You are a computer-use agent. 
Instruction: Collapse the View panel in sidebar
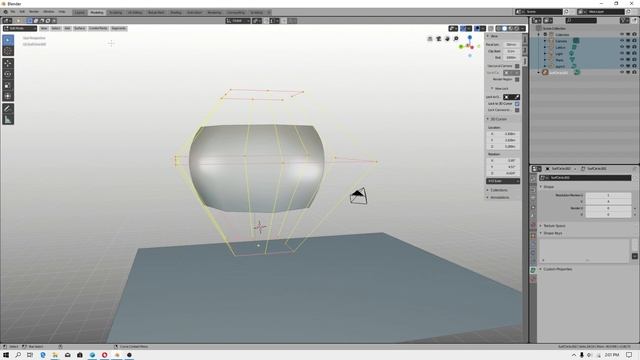tap(488, 36)
